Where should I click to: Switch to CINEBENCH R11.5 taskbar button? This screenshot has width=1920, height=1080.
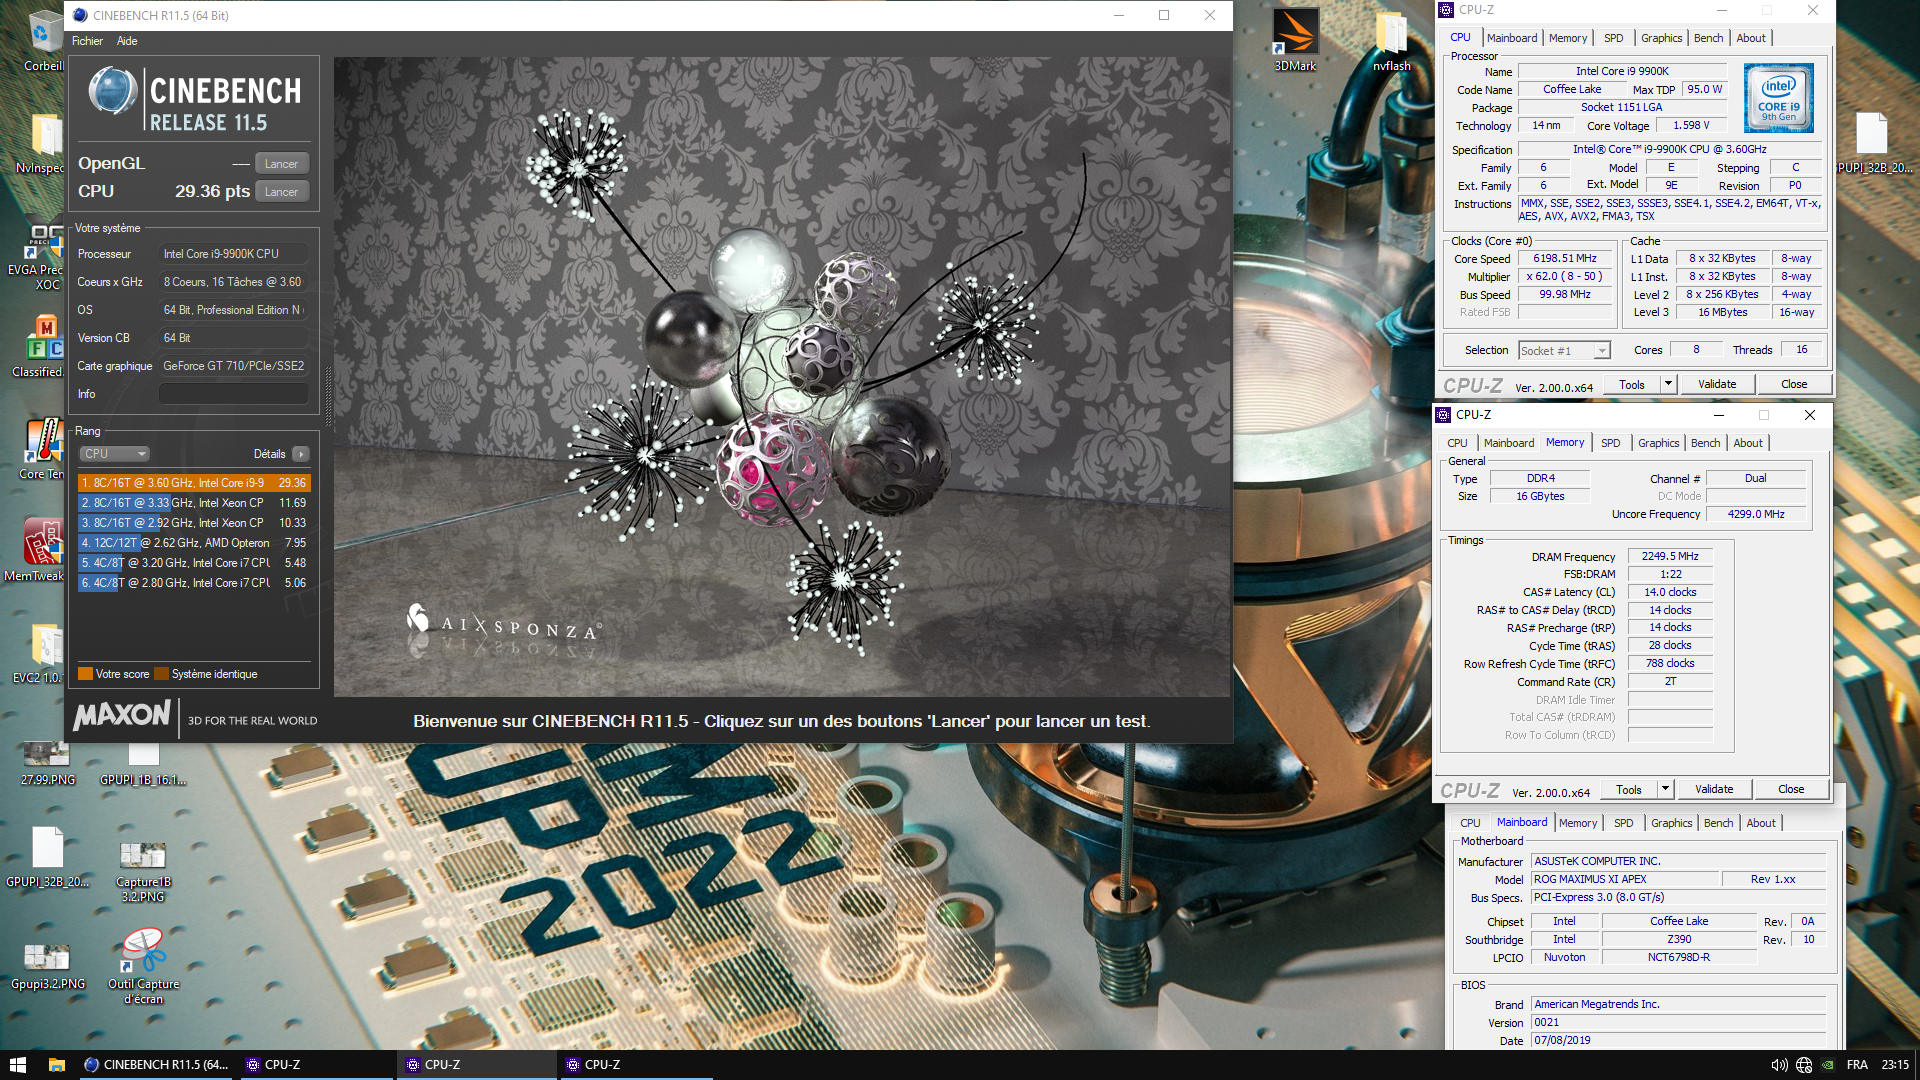tap(158, 1065)
